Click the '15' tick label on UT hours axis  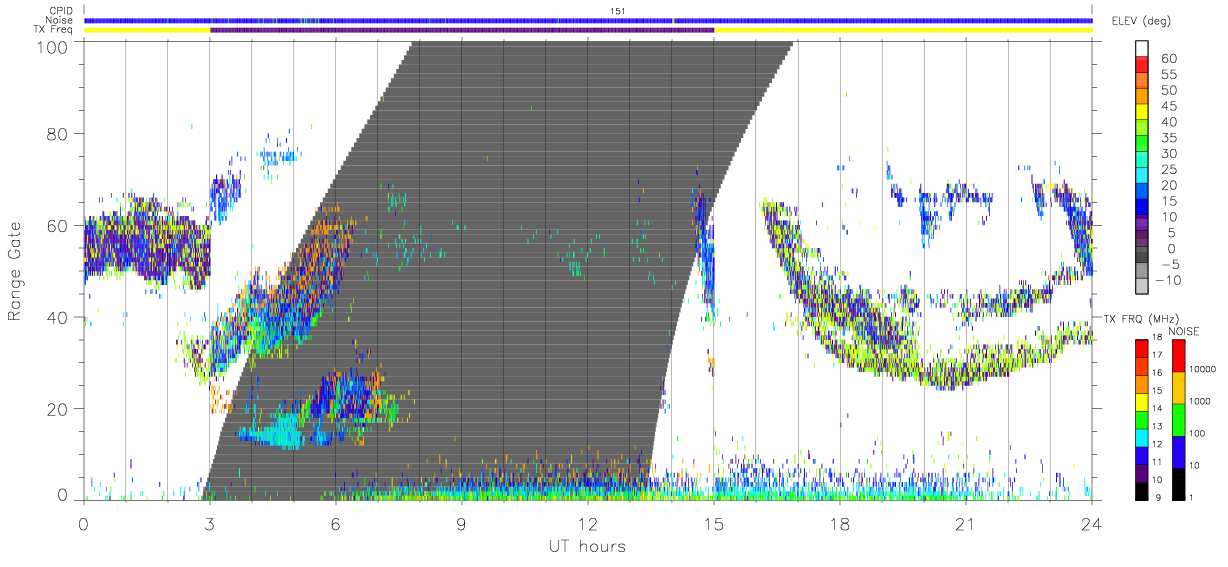pyautogui.click(x=714, y=523)
